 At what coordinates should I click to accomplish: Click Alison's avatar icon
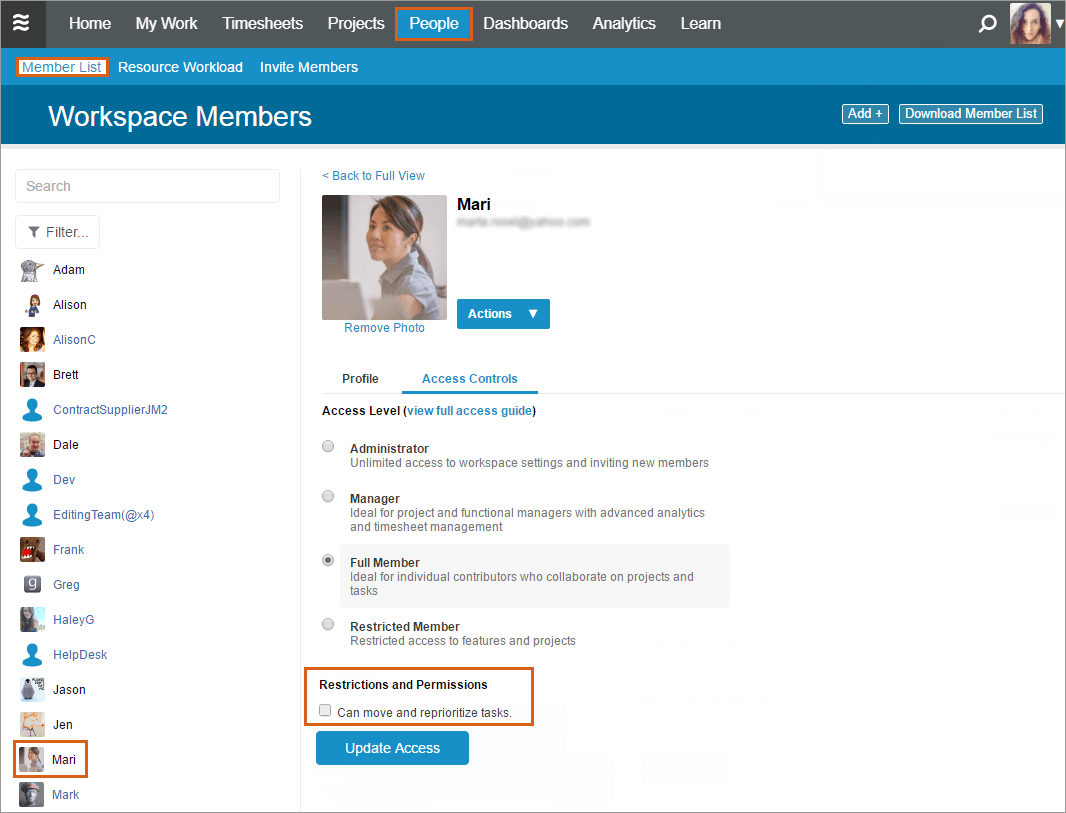(32, 305)
